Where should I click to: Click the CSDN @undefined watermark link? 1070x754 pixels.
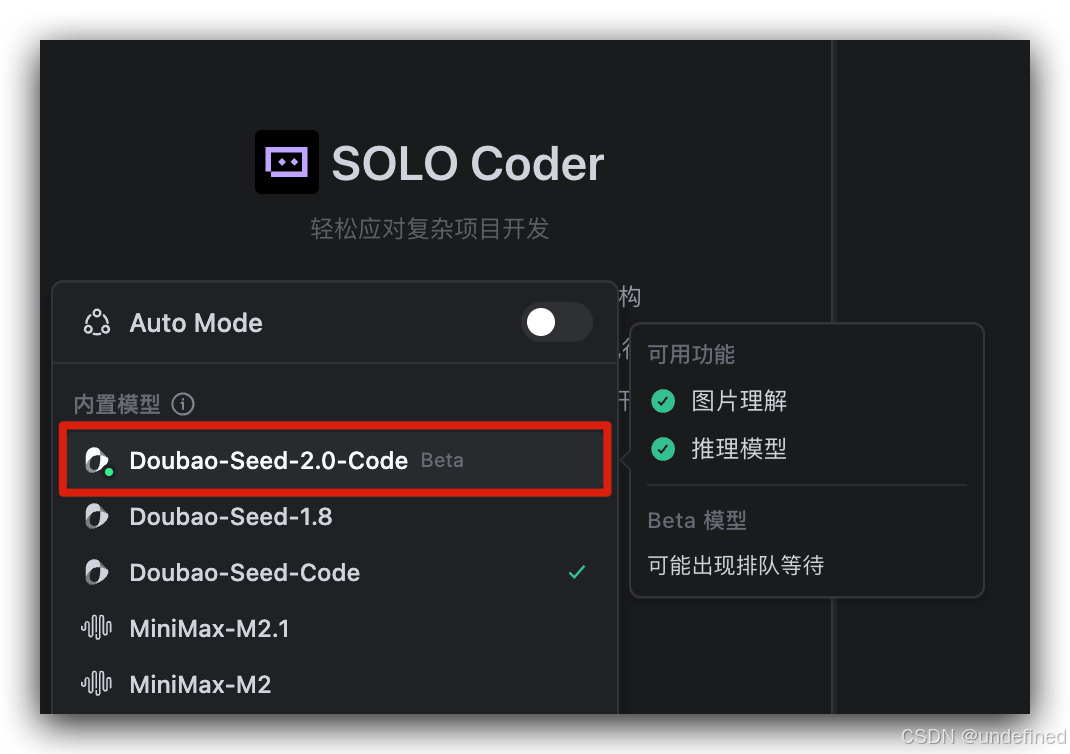[x=982, y=736]
